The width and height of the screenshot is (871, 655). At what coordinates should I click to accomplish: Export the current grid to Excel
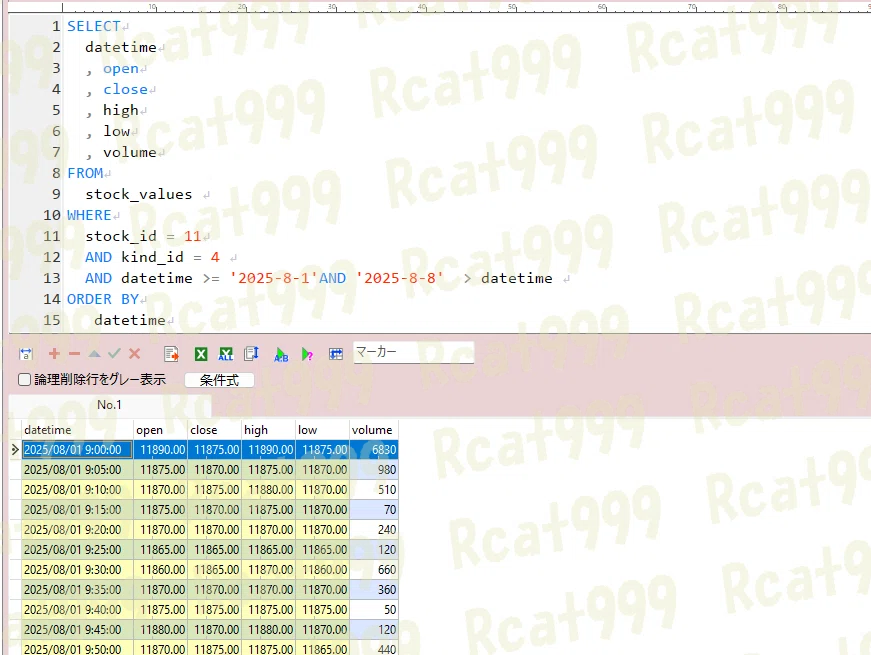point(201,354)
